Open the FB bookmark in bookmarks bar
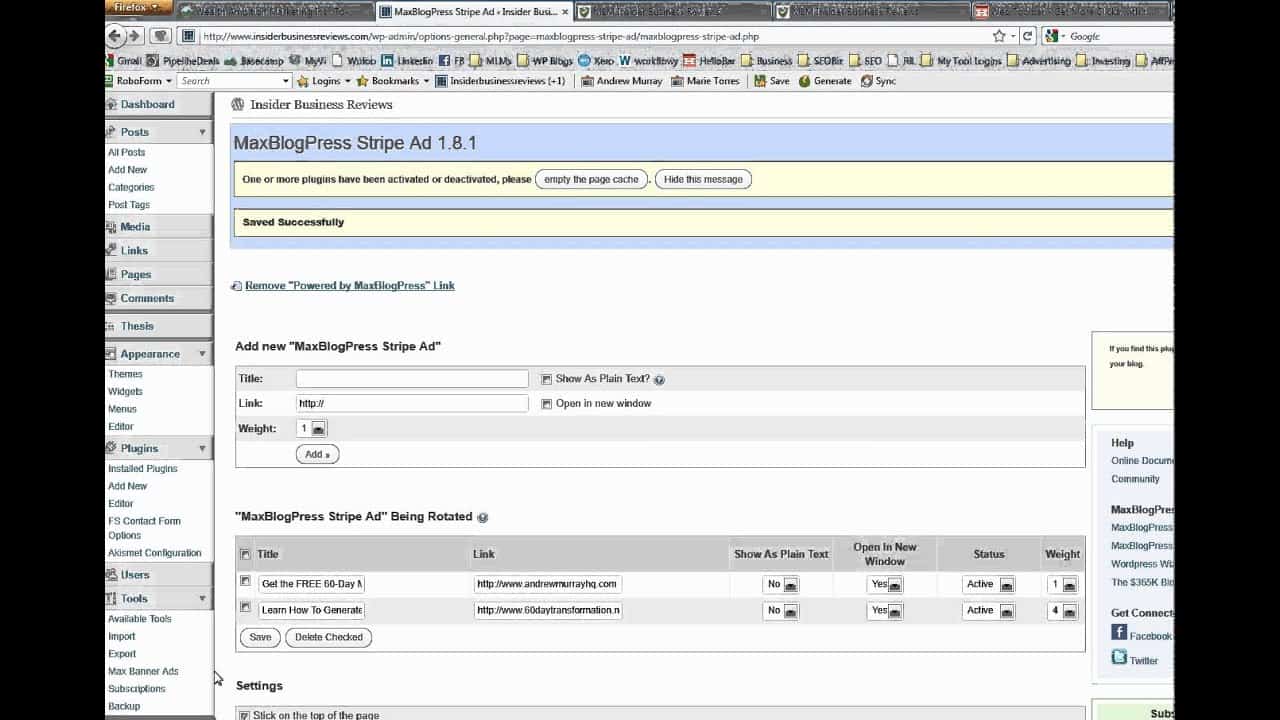This screenshot has width=1280, height=720. click(452, 61)
